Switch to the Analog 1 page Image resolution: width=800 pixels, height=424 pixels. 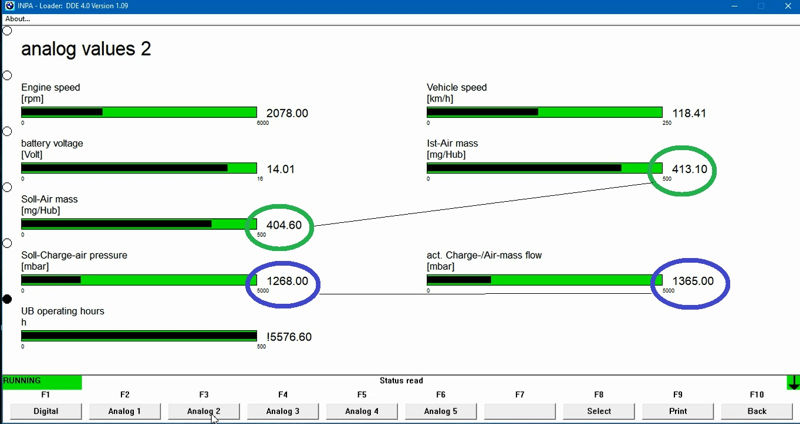[x=124, y=411]
